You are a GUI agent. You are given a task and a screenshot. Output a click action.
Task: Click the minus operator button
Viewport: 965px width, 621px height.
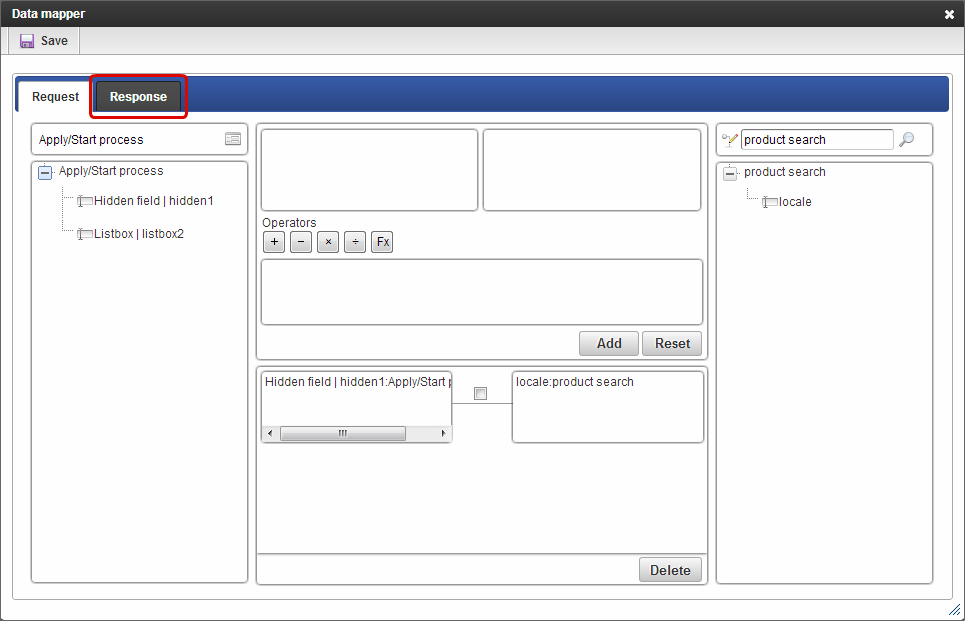pos(301,242)
